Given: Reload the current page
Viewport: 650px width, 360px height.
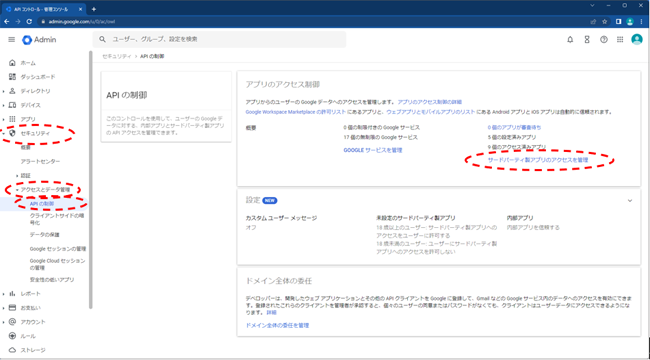Looking at the screenshot, I should pos(29,22).
